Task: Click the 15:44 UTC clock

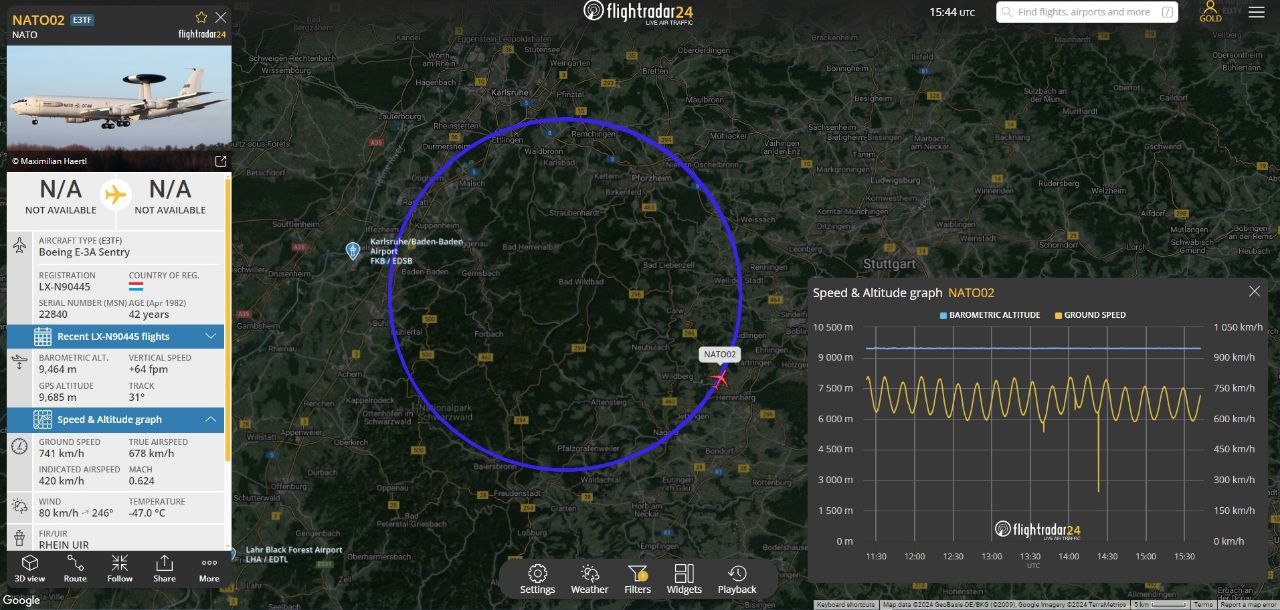Action: [x=952, y=12]
